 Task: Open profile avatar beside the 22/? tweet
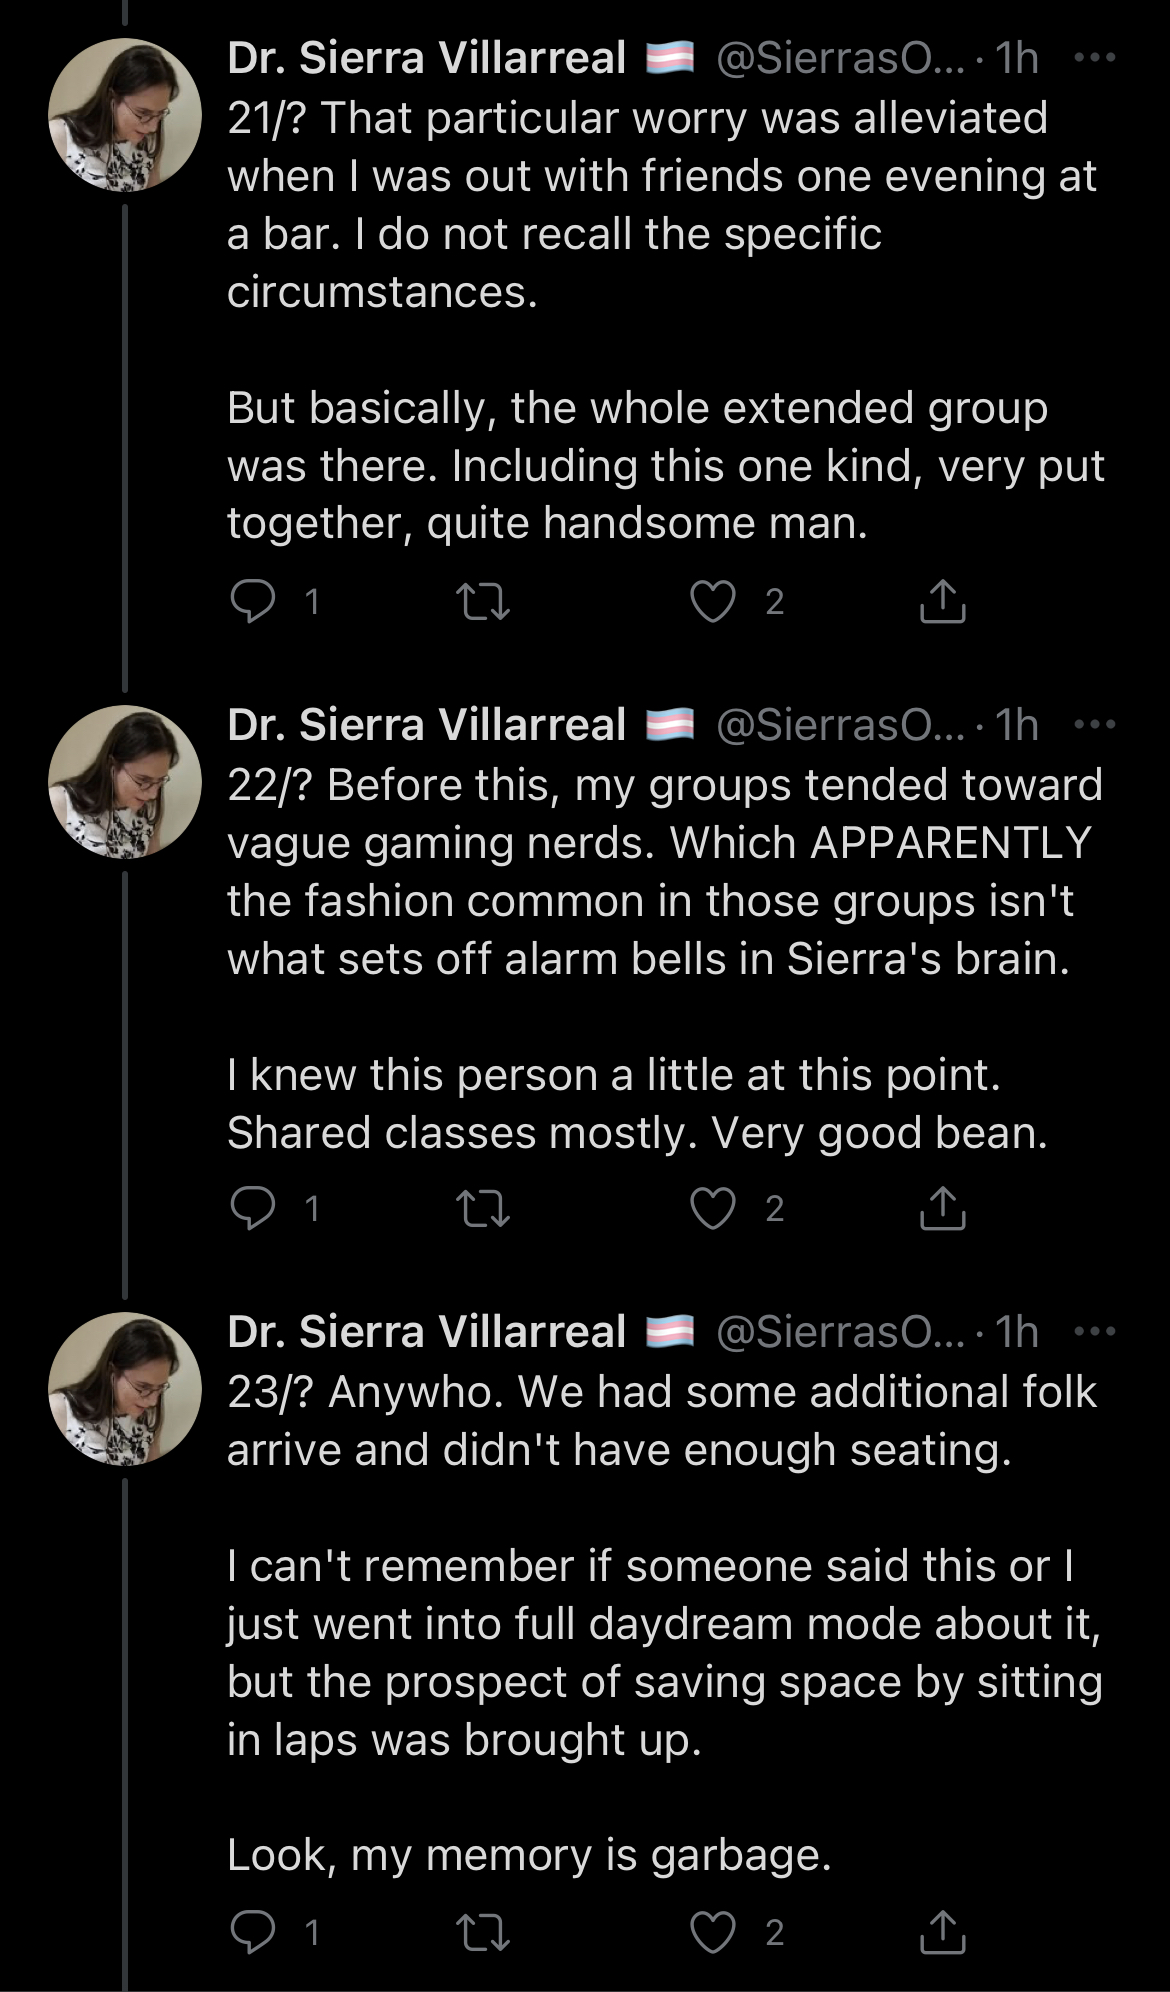(x=125, y=781)
